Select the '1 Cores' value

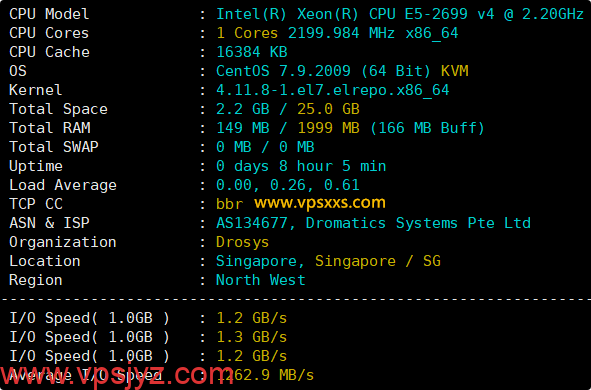(x=247, y=33)
